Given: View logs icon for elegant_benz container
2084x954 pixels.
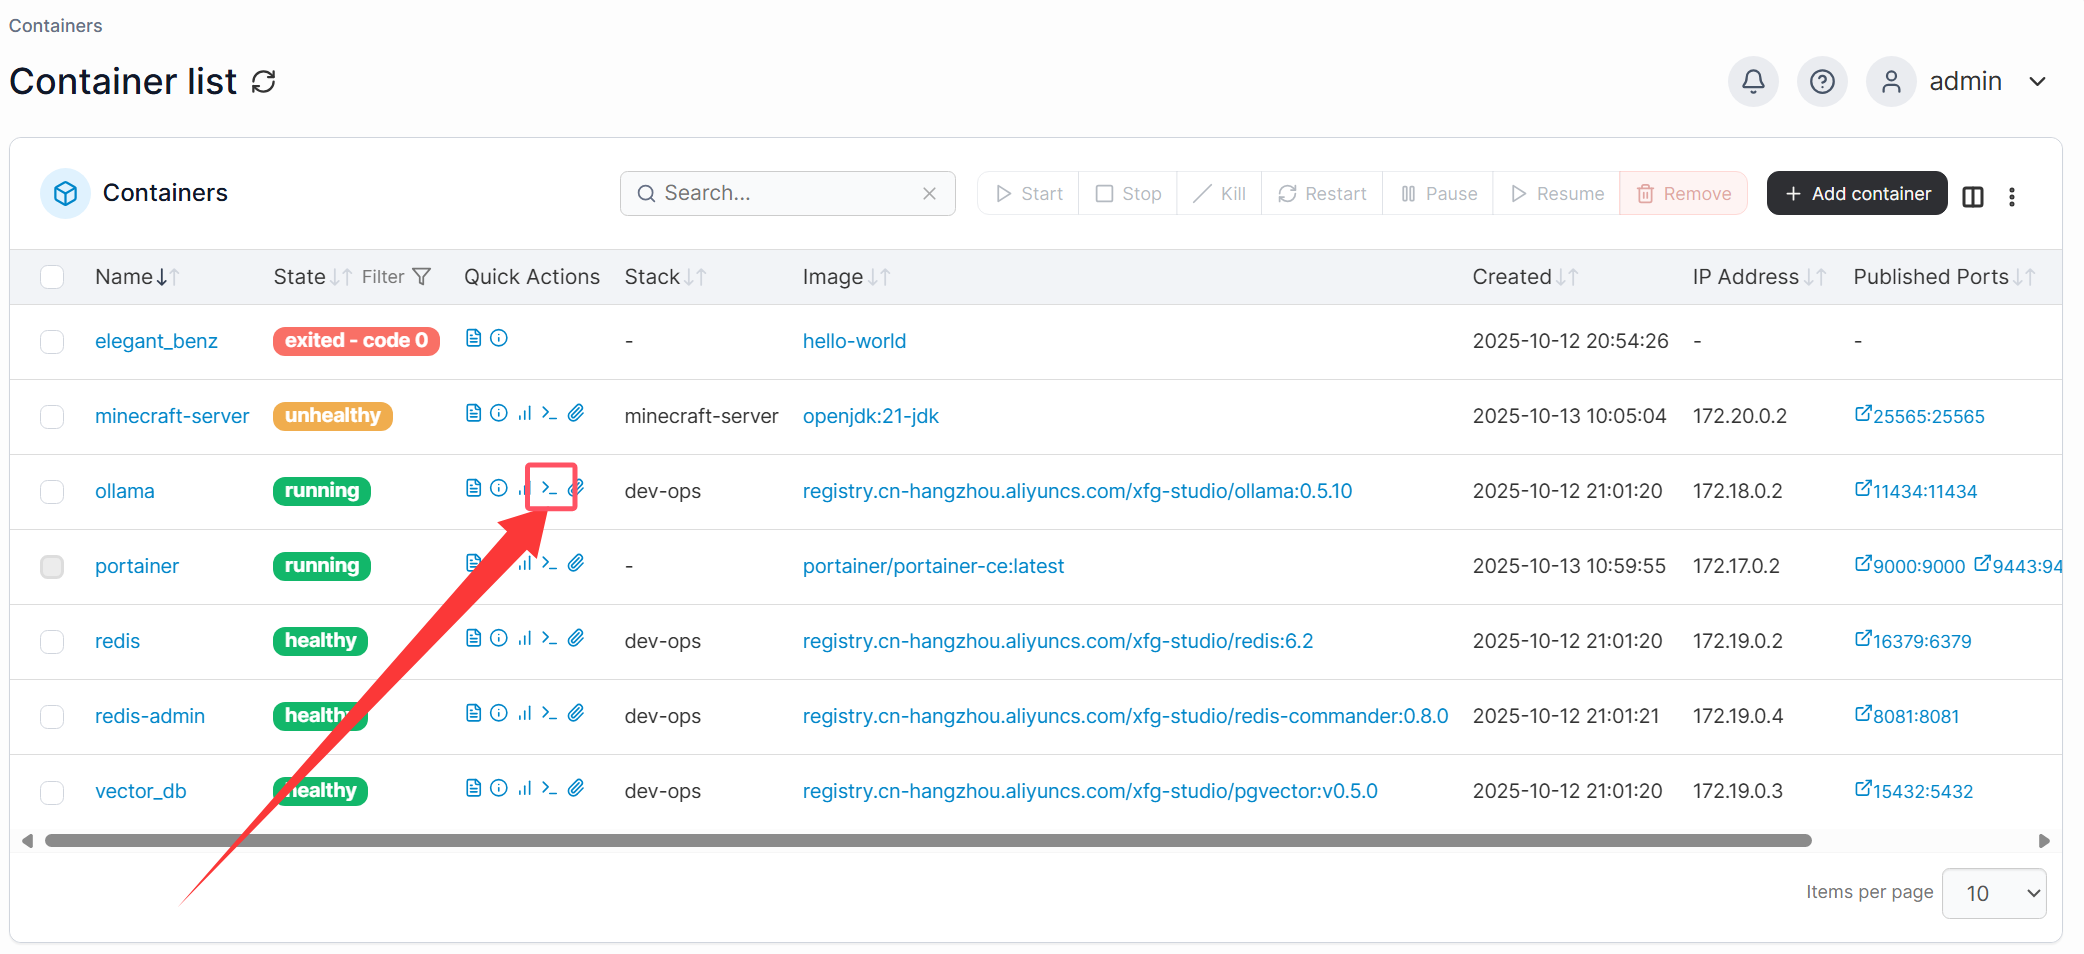Looking at the screenshot, I should tap(474, 338).
